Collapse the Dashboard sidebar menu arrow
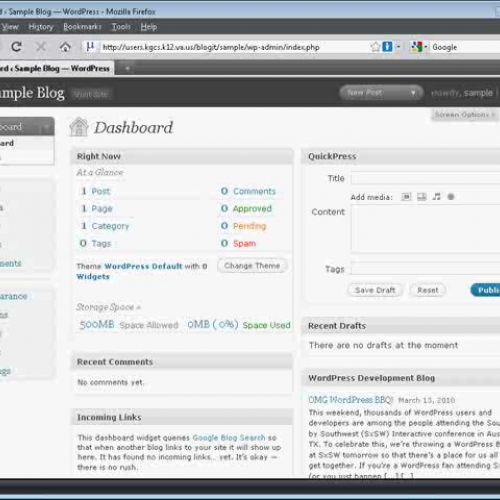 46,127
